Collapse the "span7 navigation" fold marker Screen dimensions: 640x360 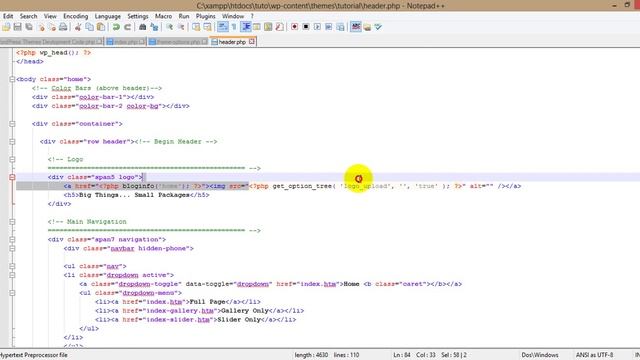point(12,240)
